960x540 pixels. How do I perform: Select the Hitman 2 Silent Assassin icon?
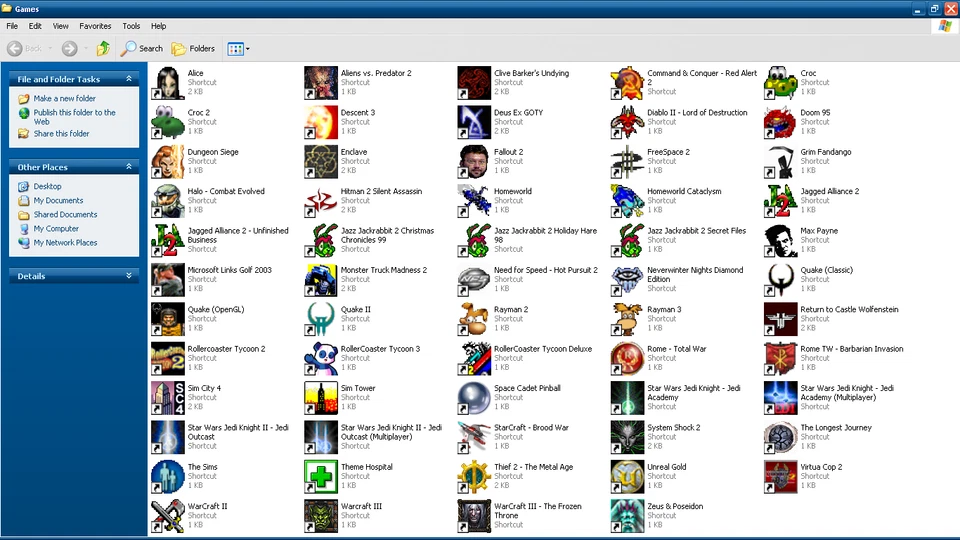tap(321, 201)
